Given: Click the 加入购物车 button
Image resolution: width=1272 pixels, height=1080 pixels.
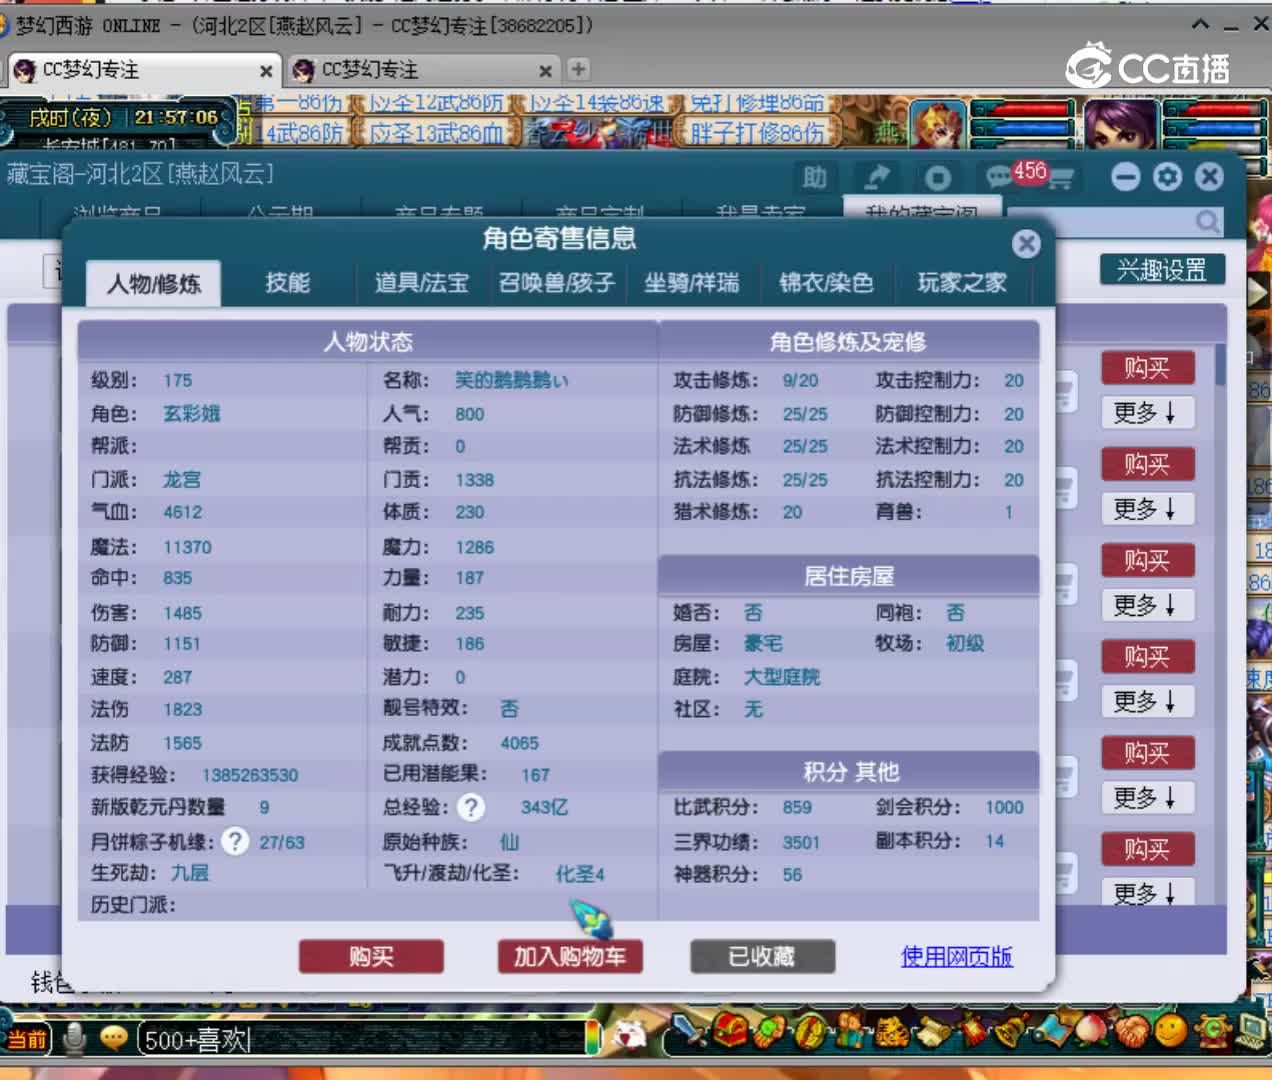Looking at the screenshot, I should 570,957.
